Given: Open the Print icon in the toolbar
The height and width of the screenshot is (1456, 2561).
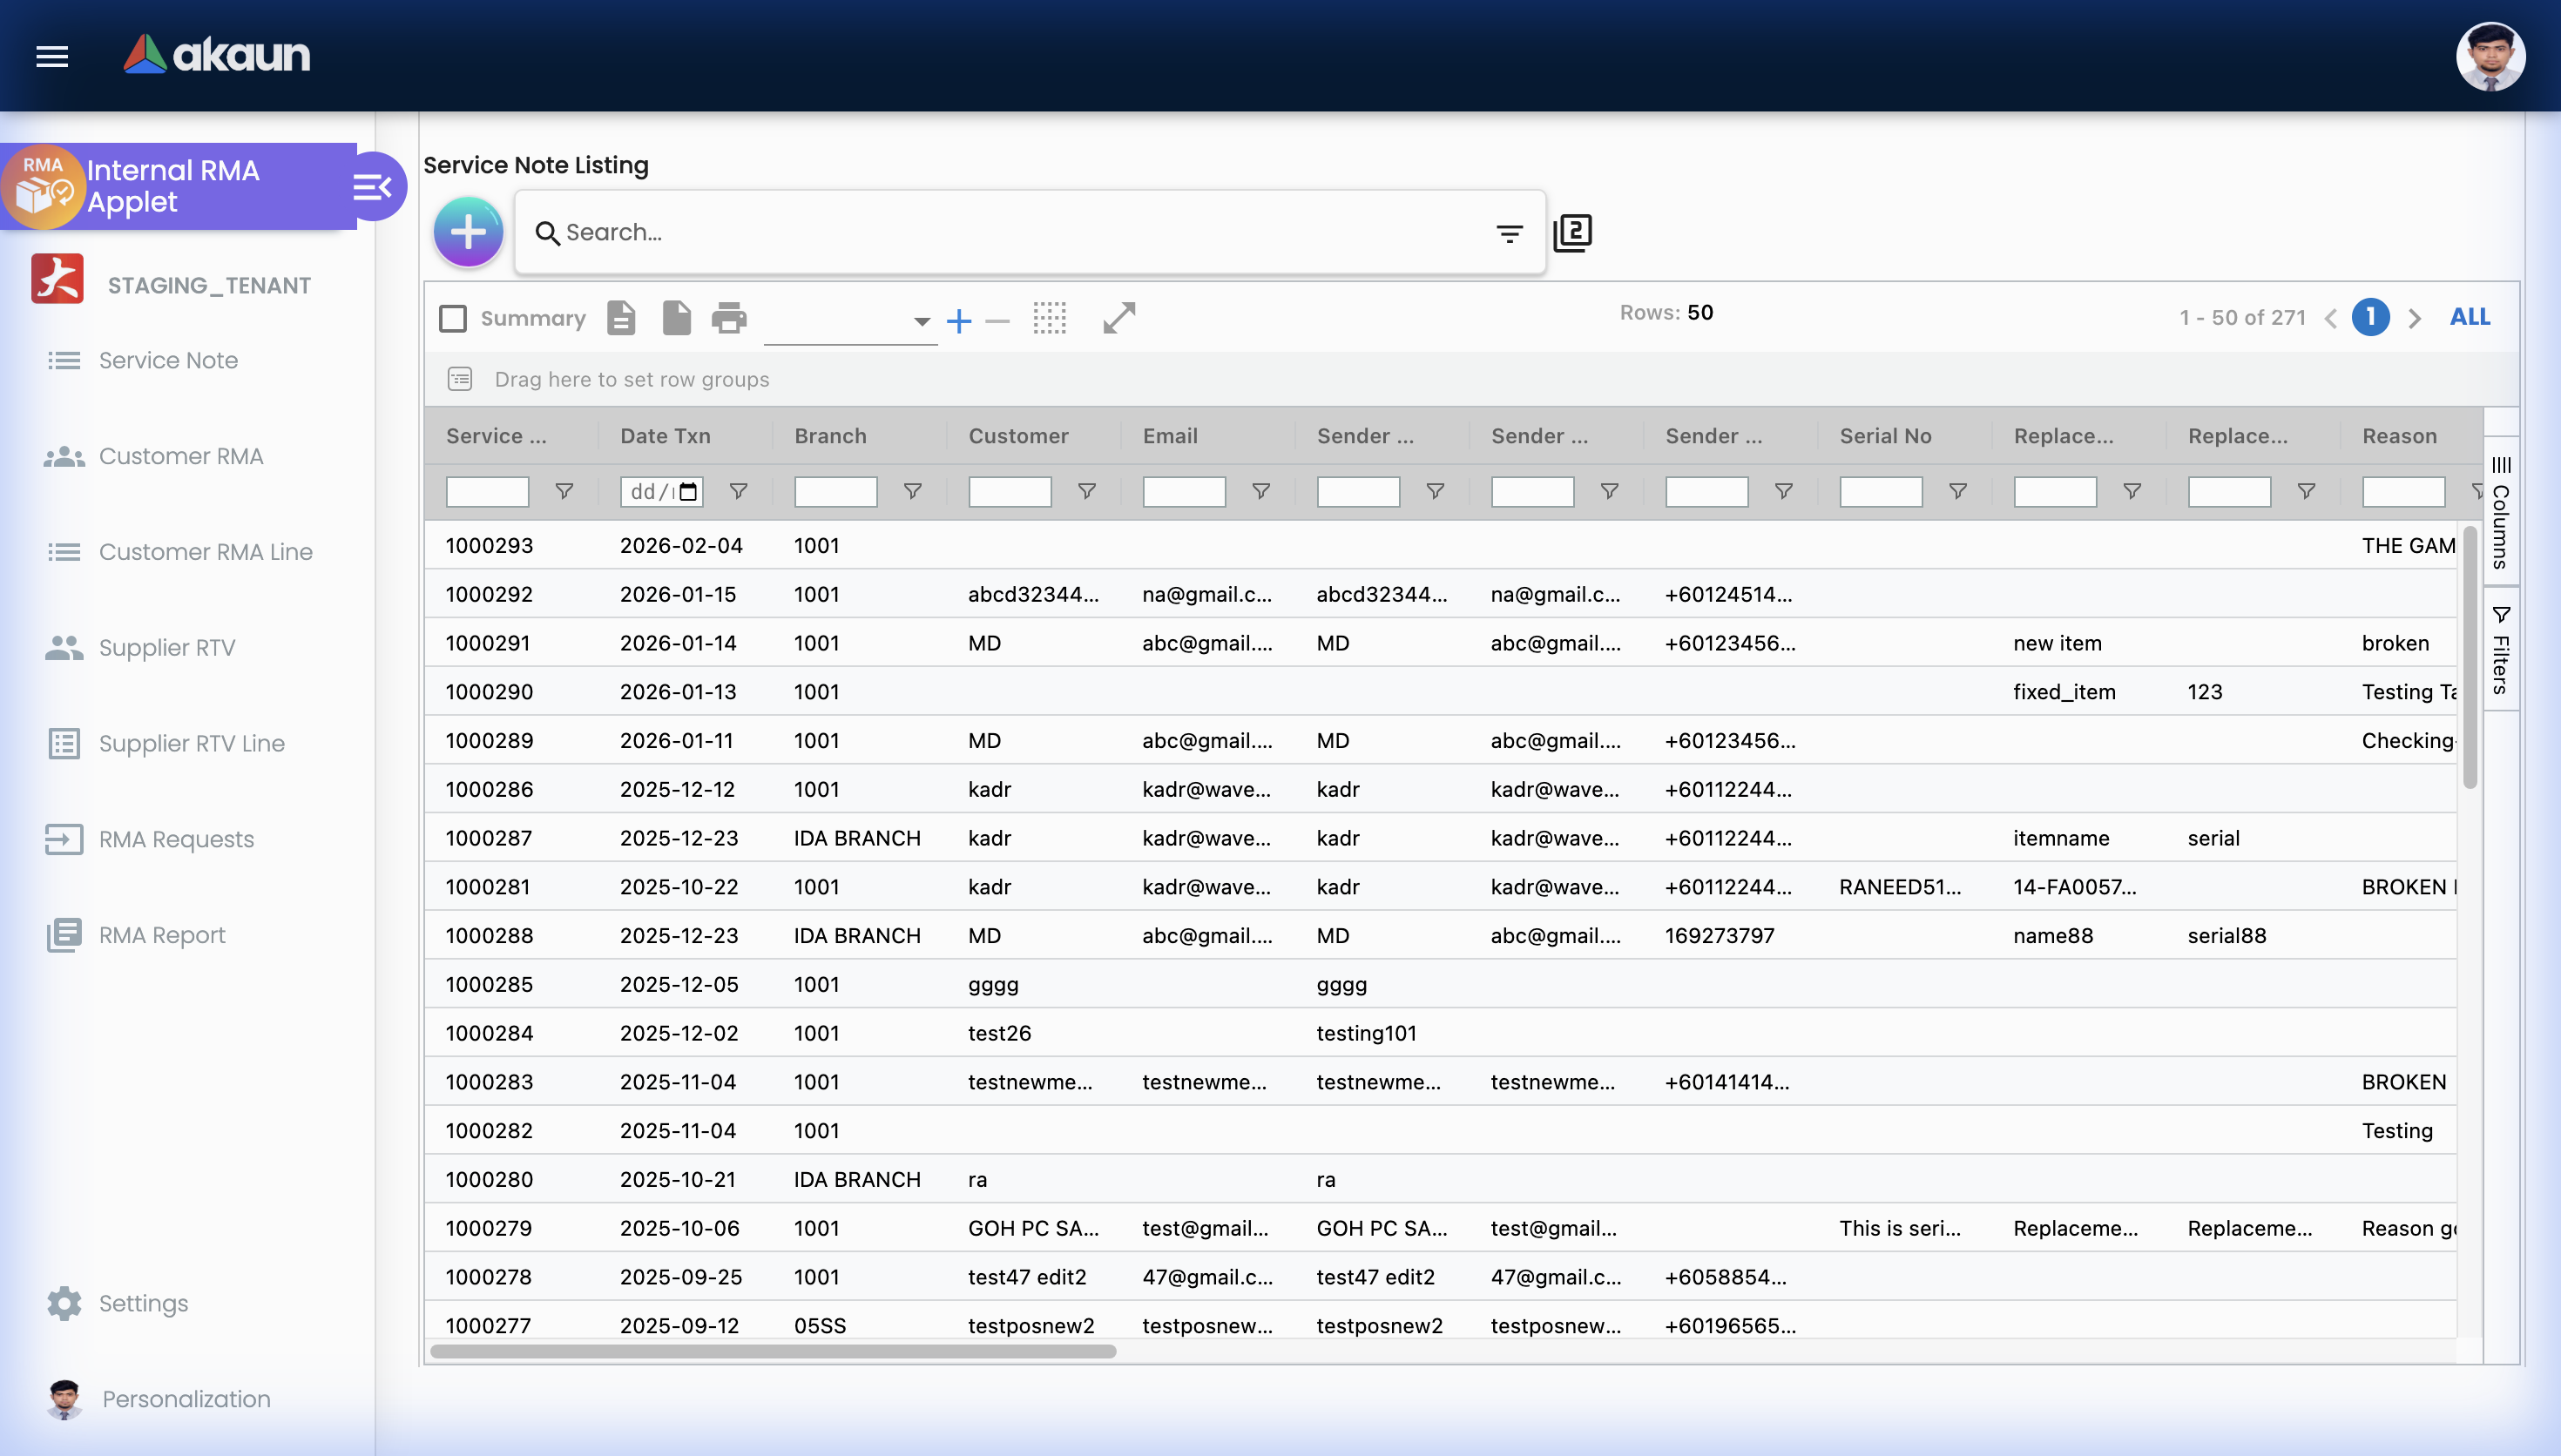Looking at the screenshot, I should [x=729, y=318].
